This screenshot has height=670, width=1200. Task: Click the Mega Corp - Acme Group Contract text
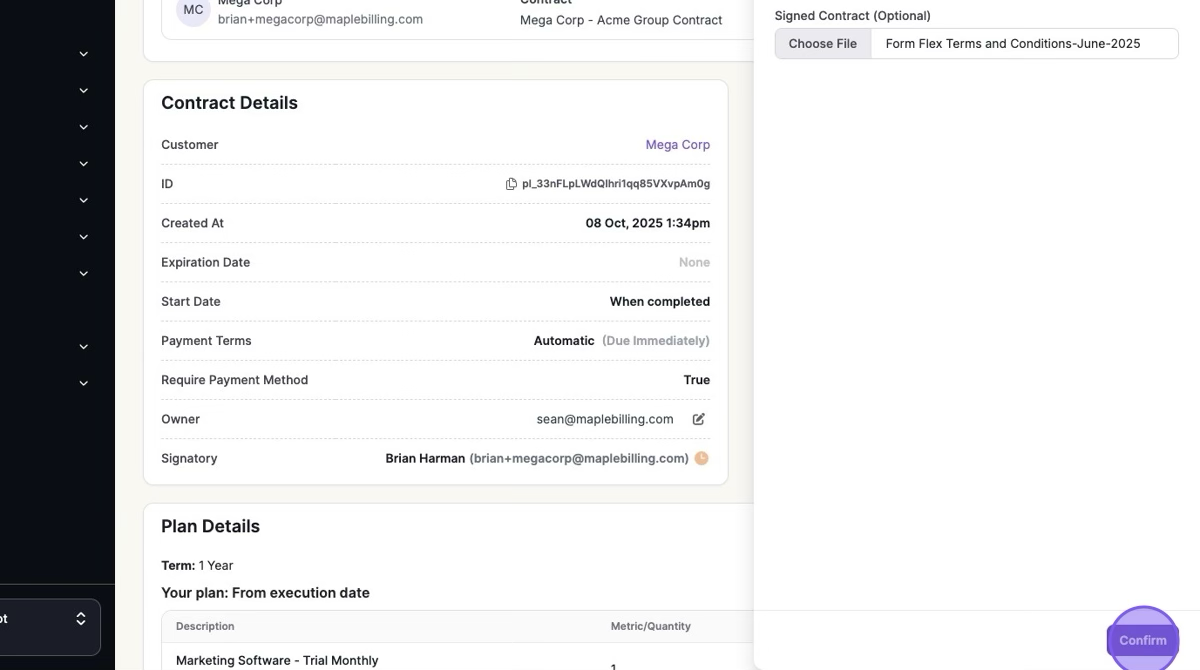pyautogui.click(x=620, y=20)
